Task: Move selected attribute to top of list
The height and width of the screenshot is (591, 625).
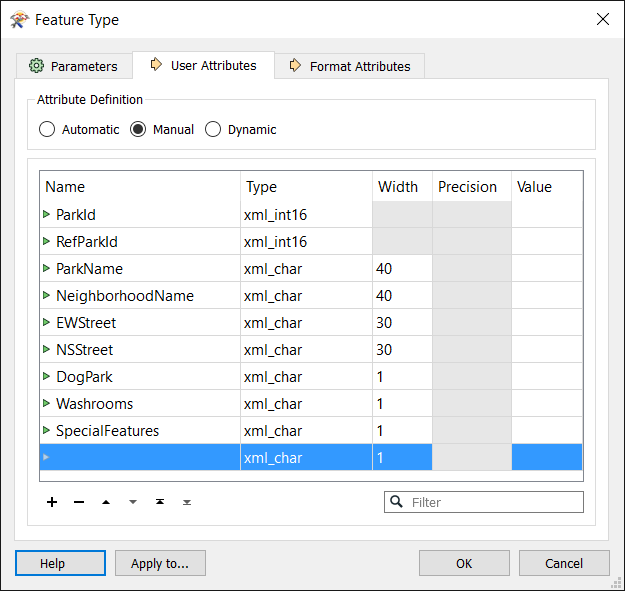Action: click(159, 502)
